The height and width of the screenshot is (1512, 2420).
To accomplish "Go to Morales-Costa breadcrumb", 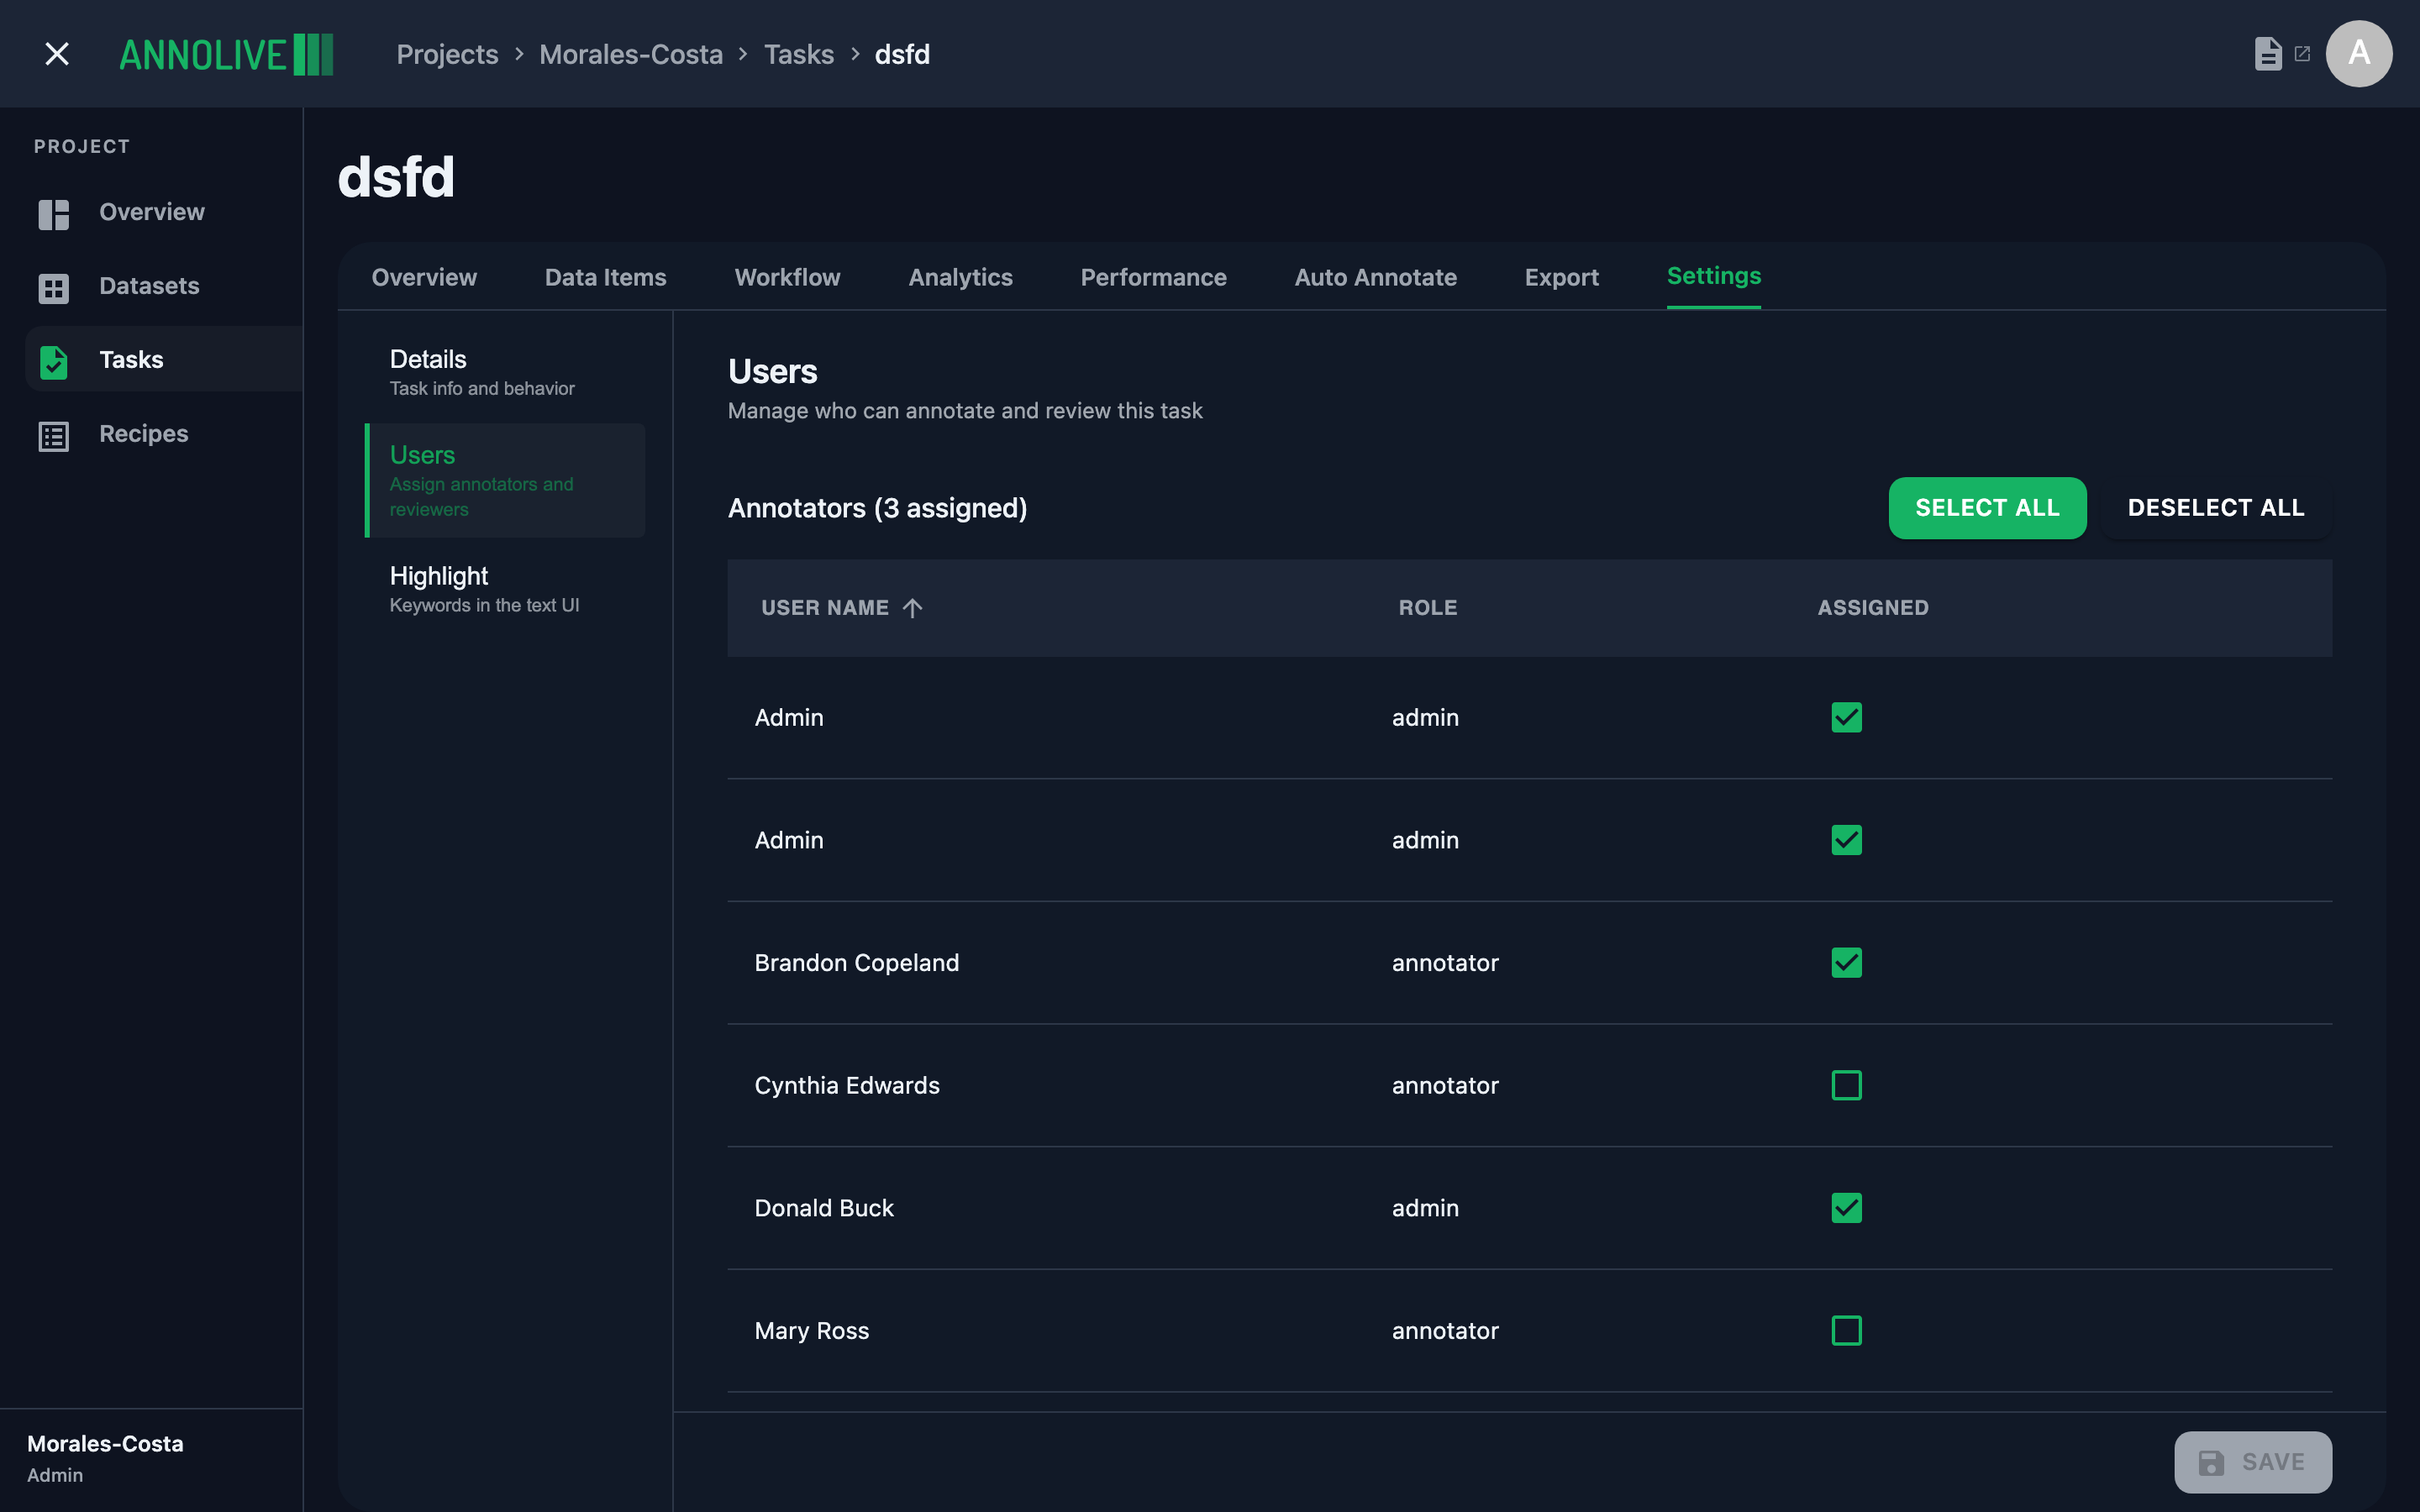I will (x=631, y=54).
